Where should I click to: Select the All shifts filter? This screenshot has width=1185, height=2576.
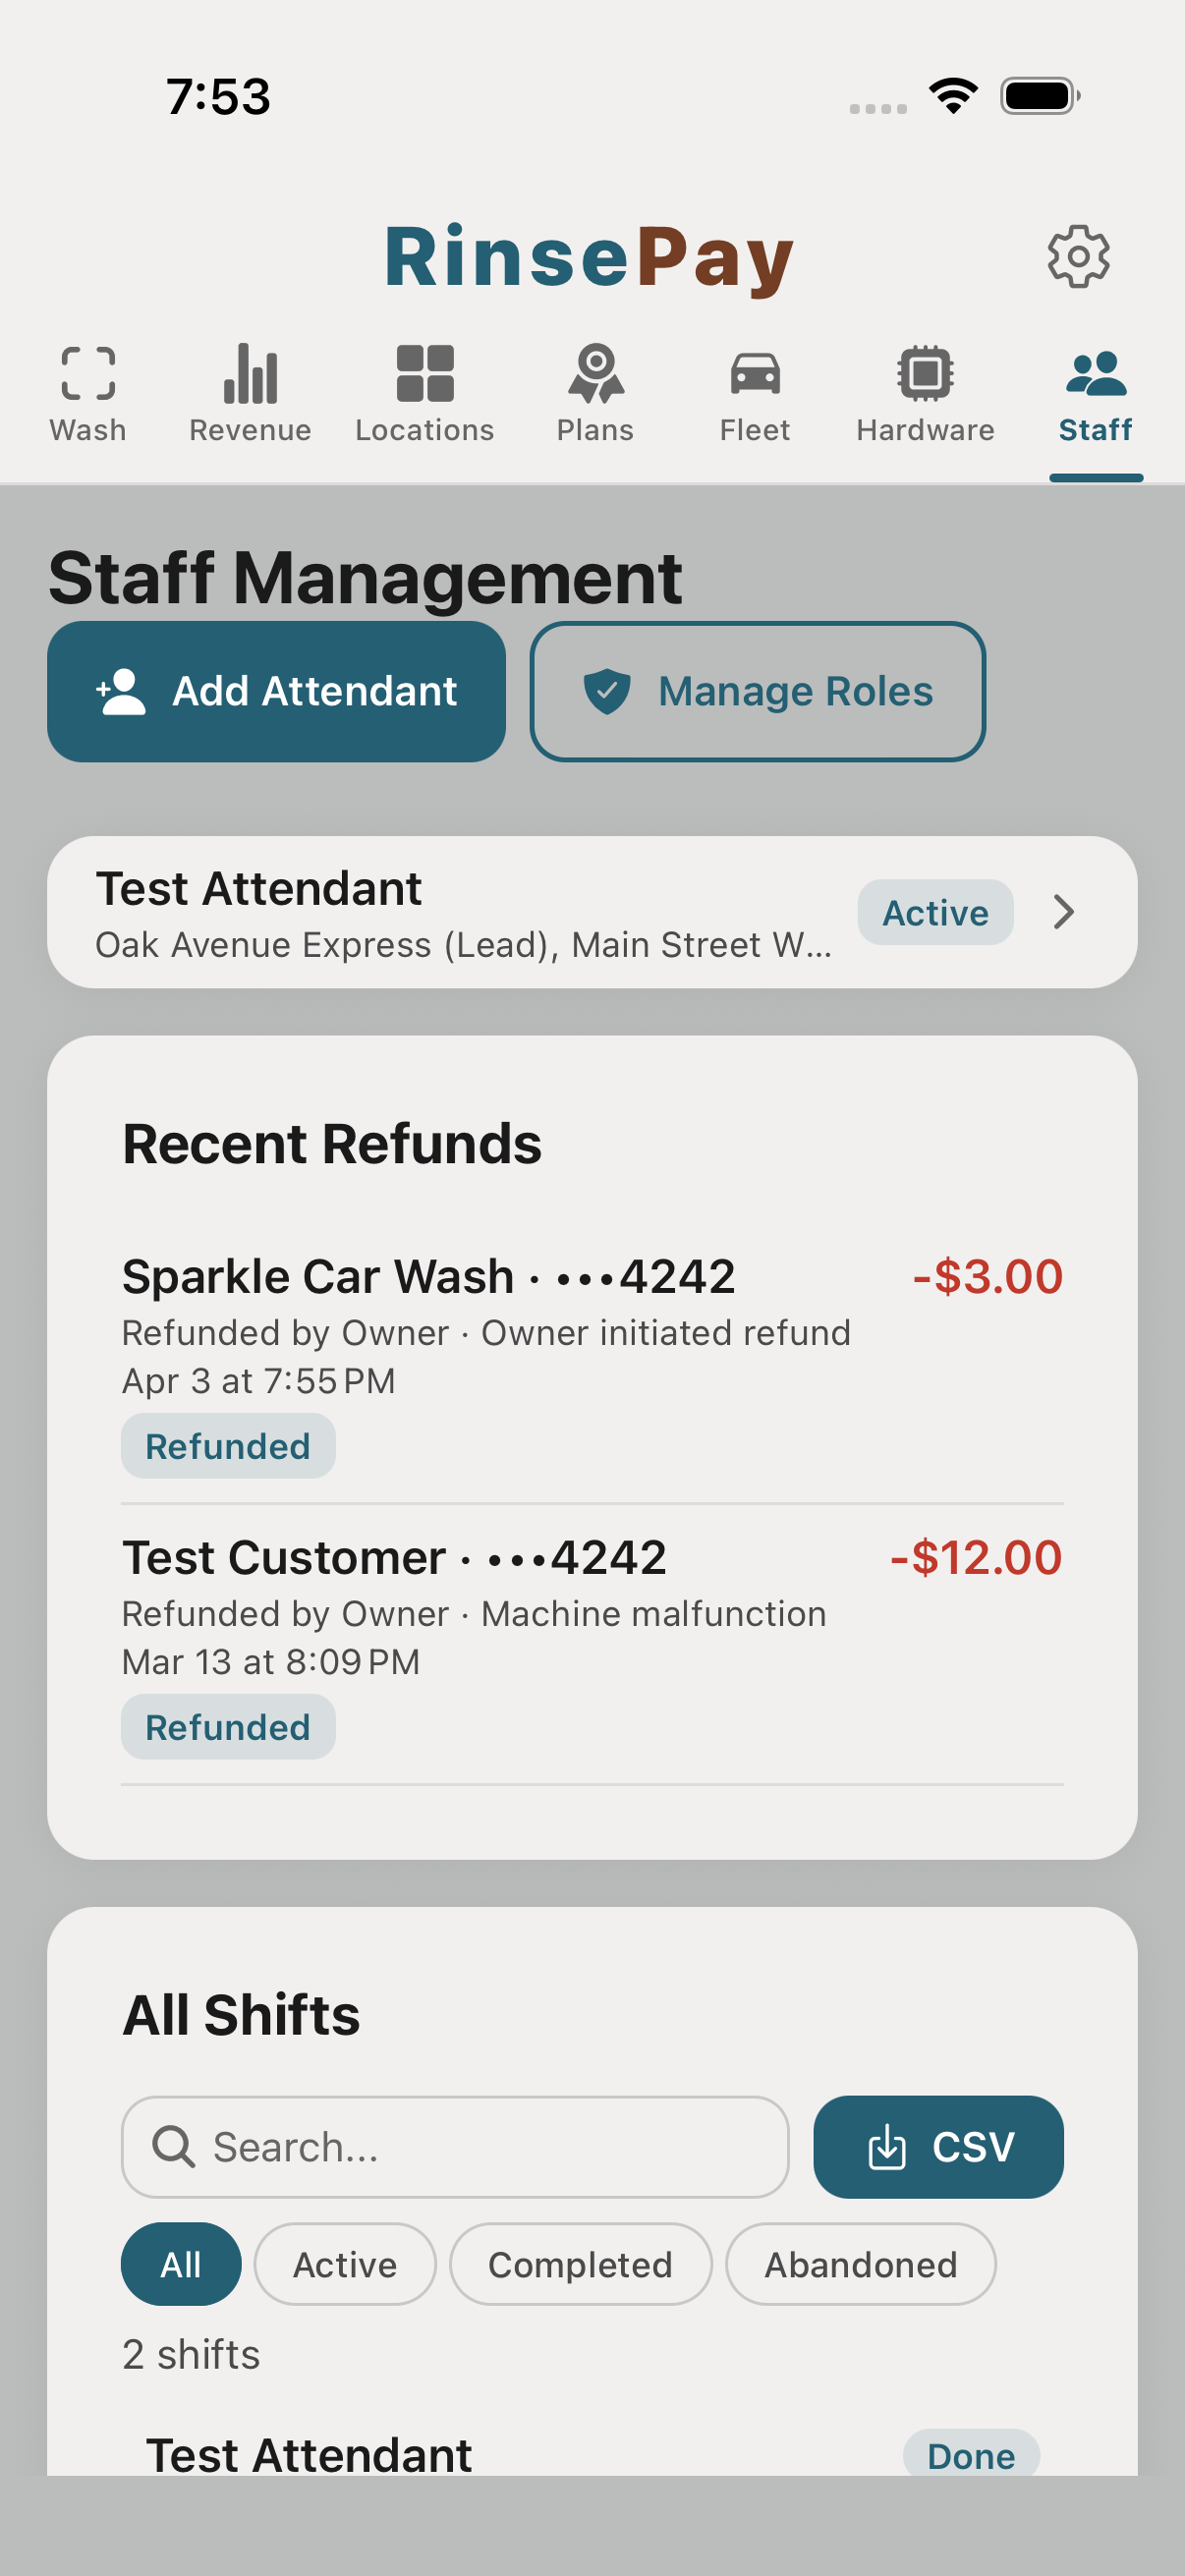pyautogui.click(x=181, y=2264)
